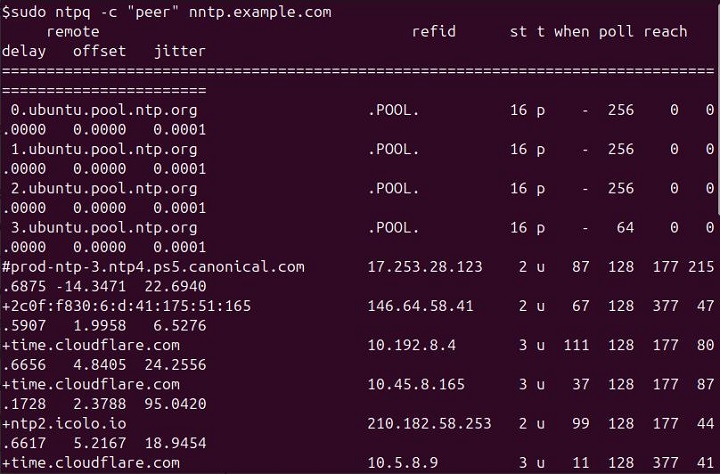The height and width of the screenshot is (474, 720).
Task: Click the "jitter" column header
Action: (180, 50)
